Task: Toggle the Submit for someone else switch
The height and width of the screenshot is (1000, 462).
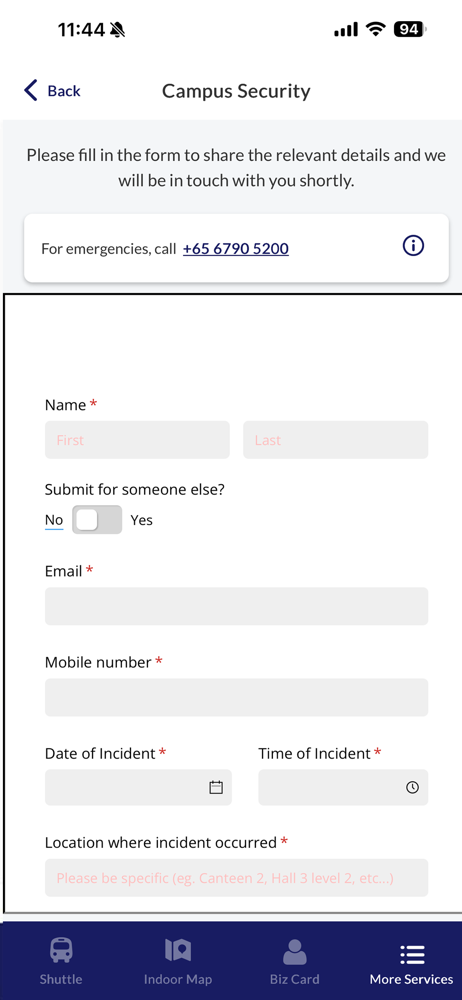Action: coord(97,520)
